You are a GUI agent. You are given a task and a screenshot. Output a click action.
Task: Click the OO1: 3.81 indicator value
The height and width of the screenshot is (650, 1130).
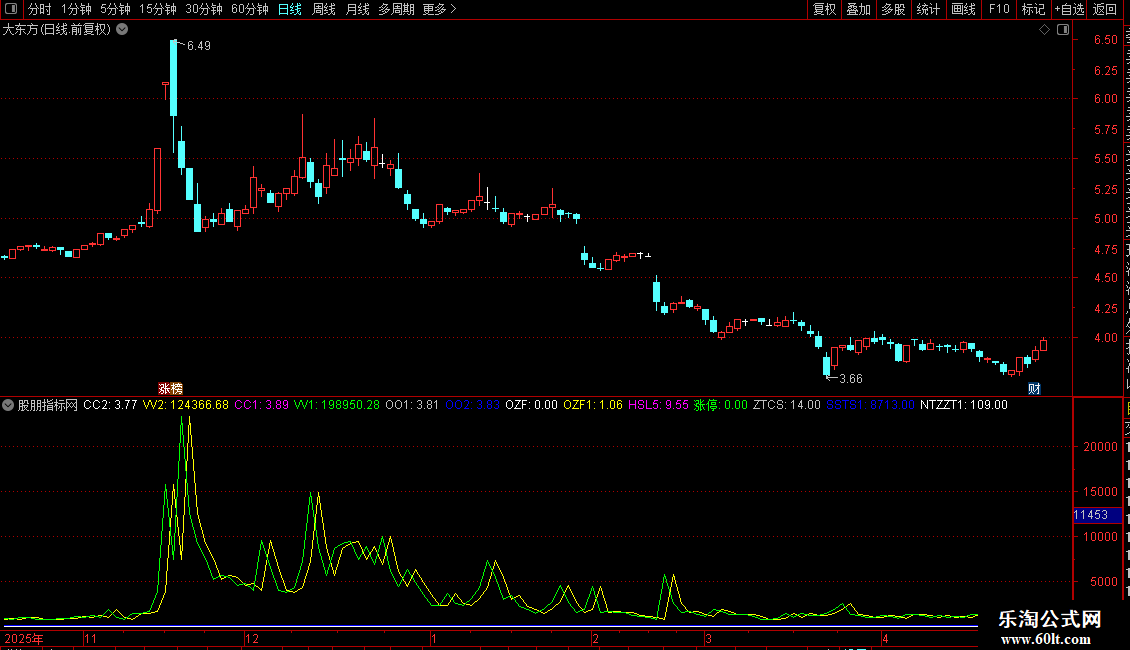pos(412,405)
